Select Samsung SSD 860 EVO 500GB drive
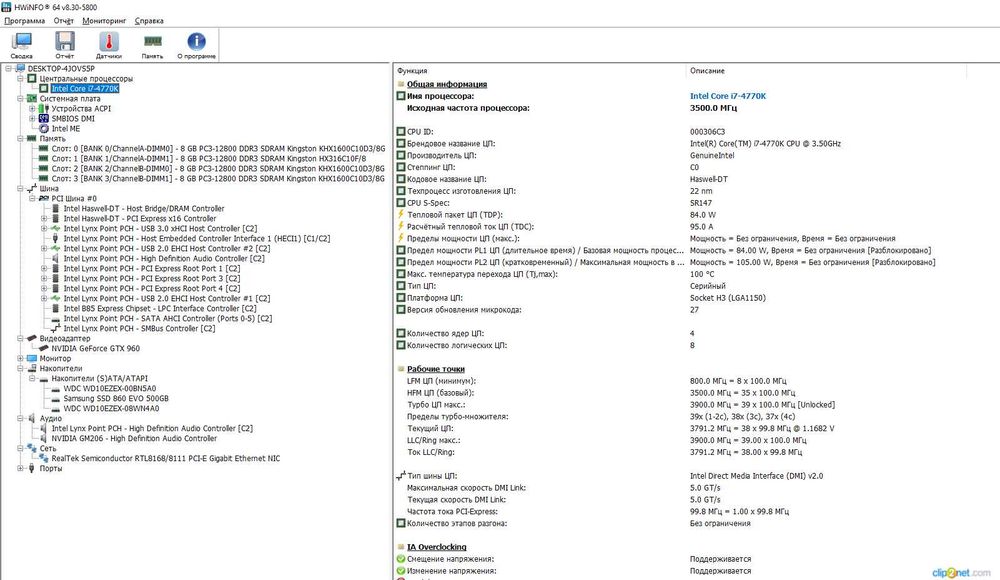Image resolution: width=1000 pixels, height=580 pixels. coord(116,398)
